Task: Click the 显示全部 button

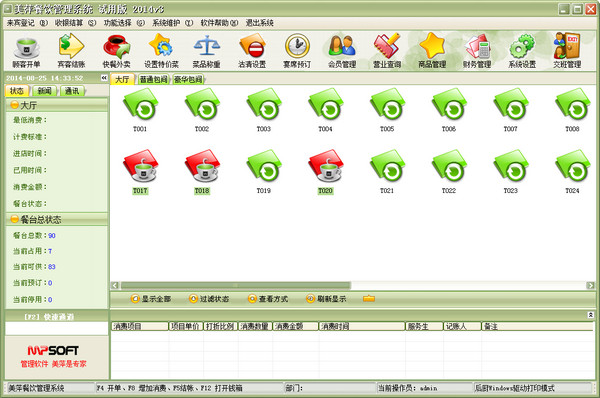Action: 151,298
